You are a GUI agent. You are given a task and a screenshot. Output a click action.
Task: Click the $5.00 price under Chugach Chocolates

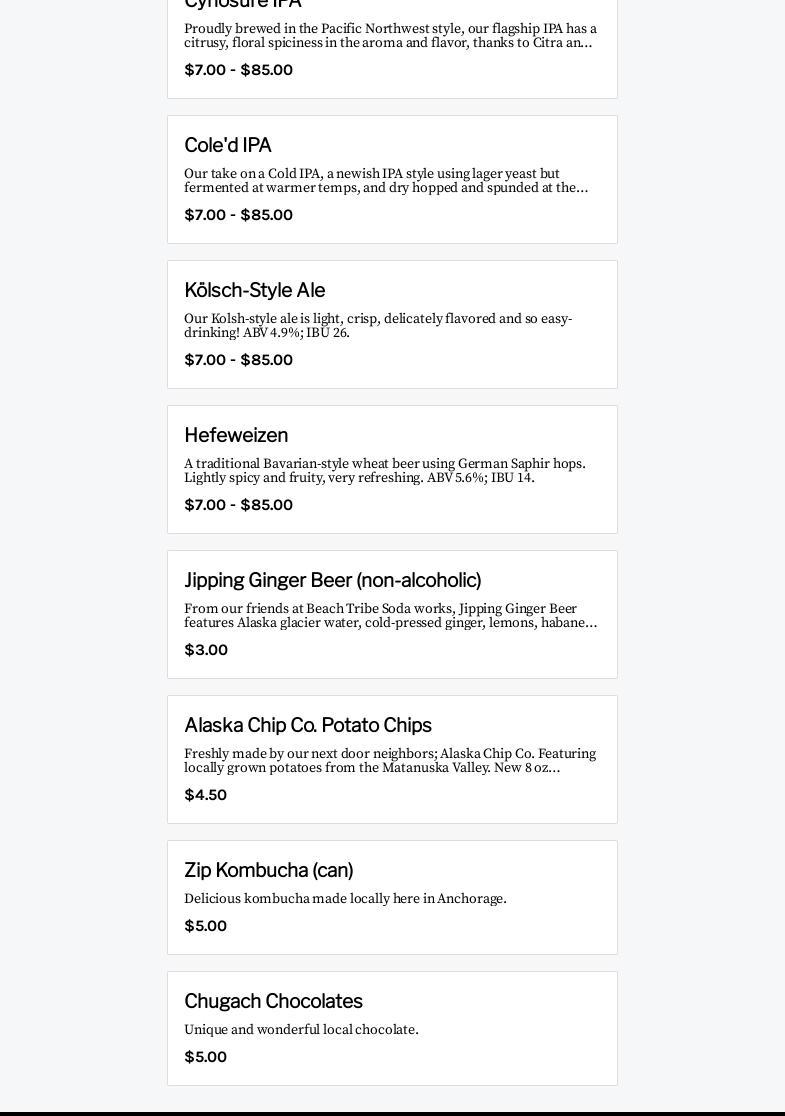coord(205,1057)
